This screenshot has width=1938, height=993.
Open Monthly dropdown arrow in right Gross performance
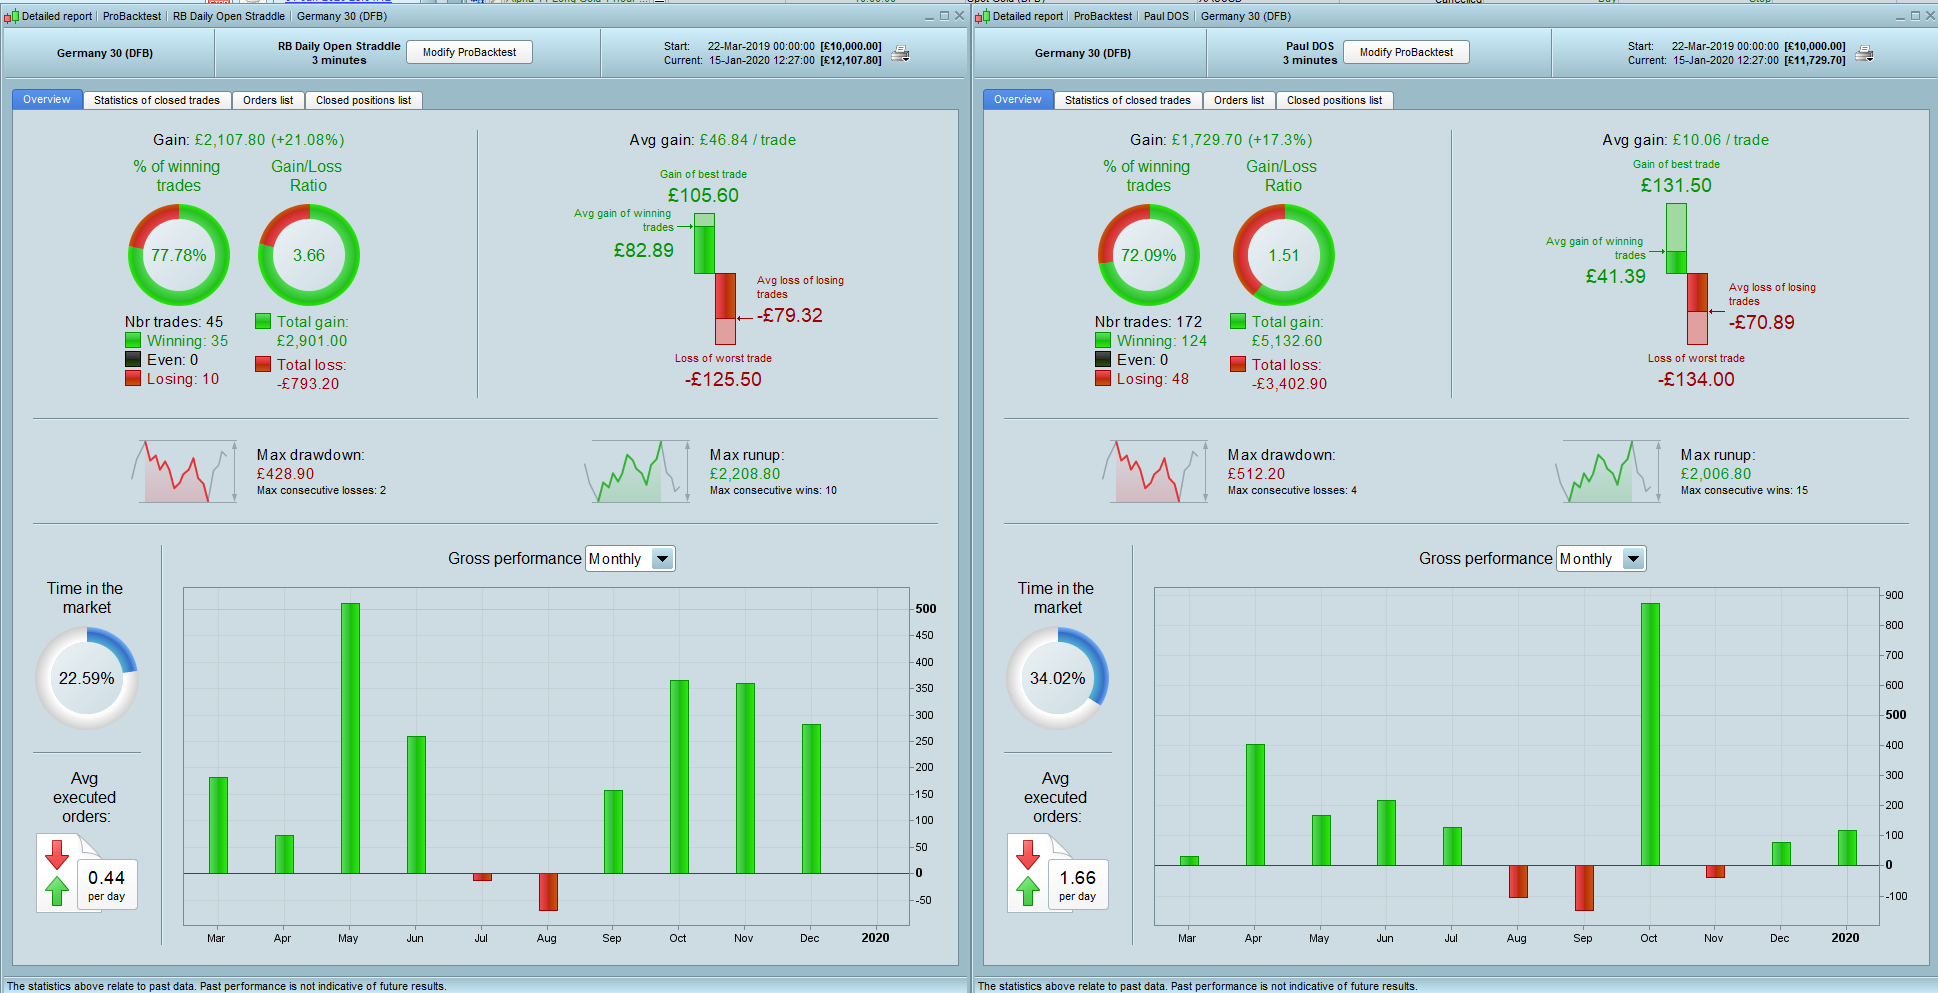click(x=1633, y=559)
